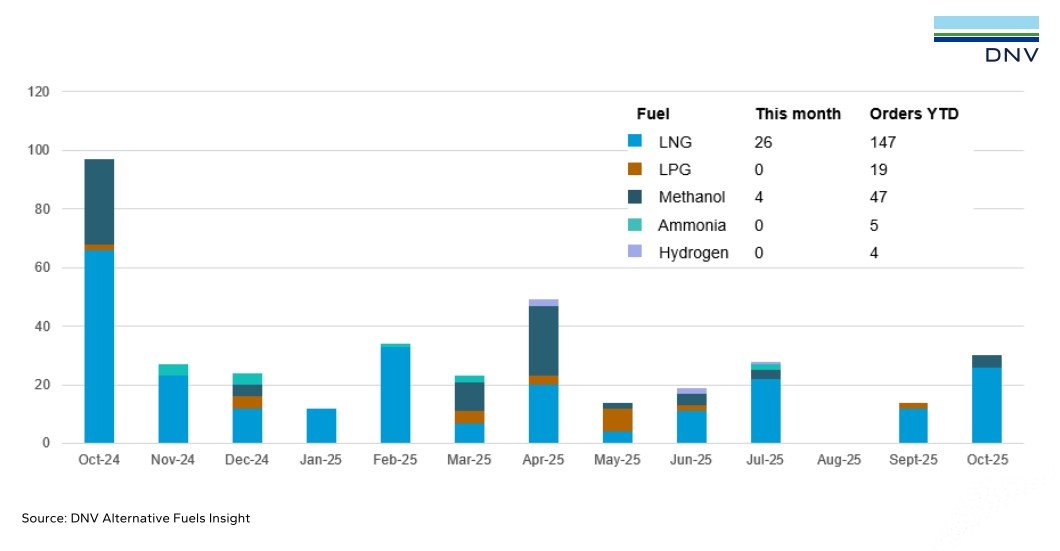Select the LNG Orders YTD value 147
The height and width of the screenshot is (551, 1060).
tap(882, 142)
